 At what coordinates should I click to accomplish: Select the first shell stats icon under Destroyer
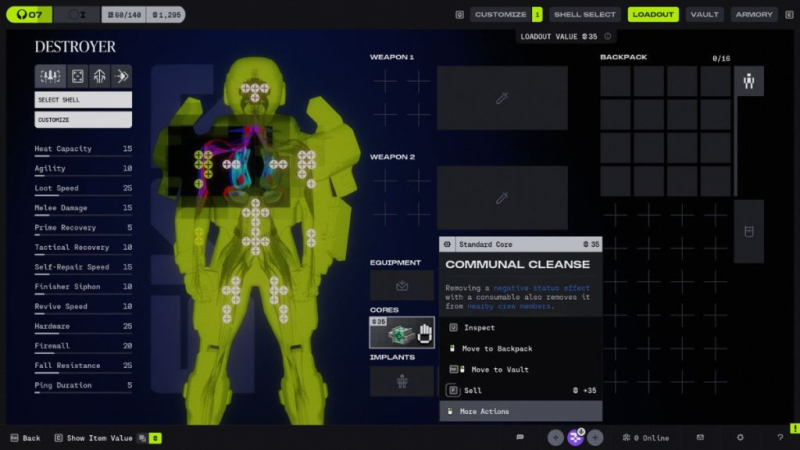[x=48, y=76]
